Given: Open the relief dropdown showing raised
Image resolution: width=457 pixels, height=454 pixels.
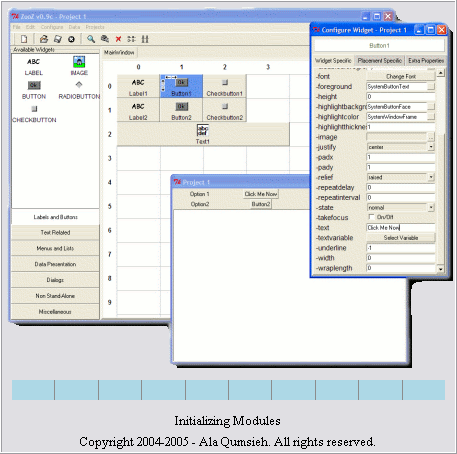Looking at the screenshot, I should click(x=431, y=177).
